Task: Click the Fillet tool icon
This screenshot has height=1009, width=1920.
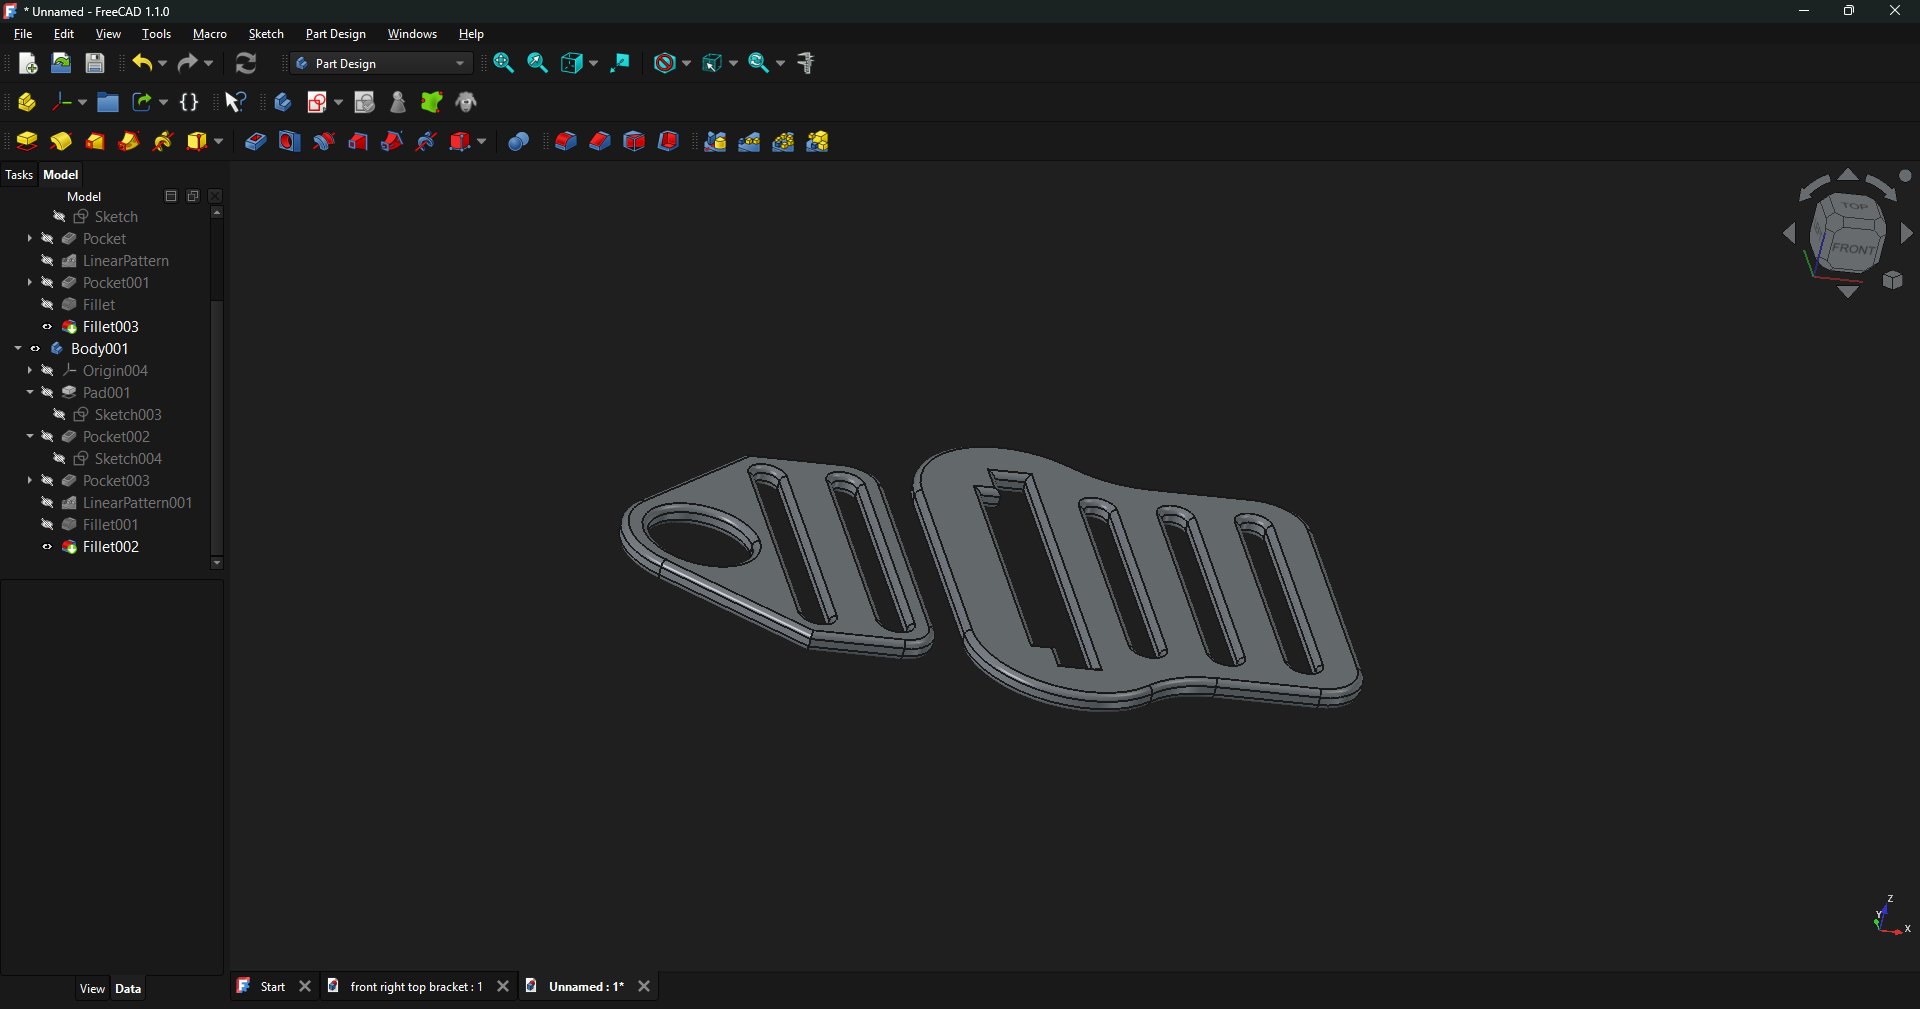Action: coord(565,142)
